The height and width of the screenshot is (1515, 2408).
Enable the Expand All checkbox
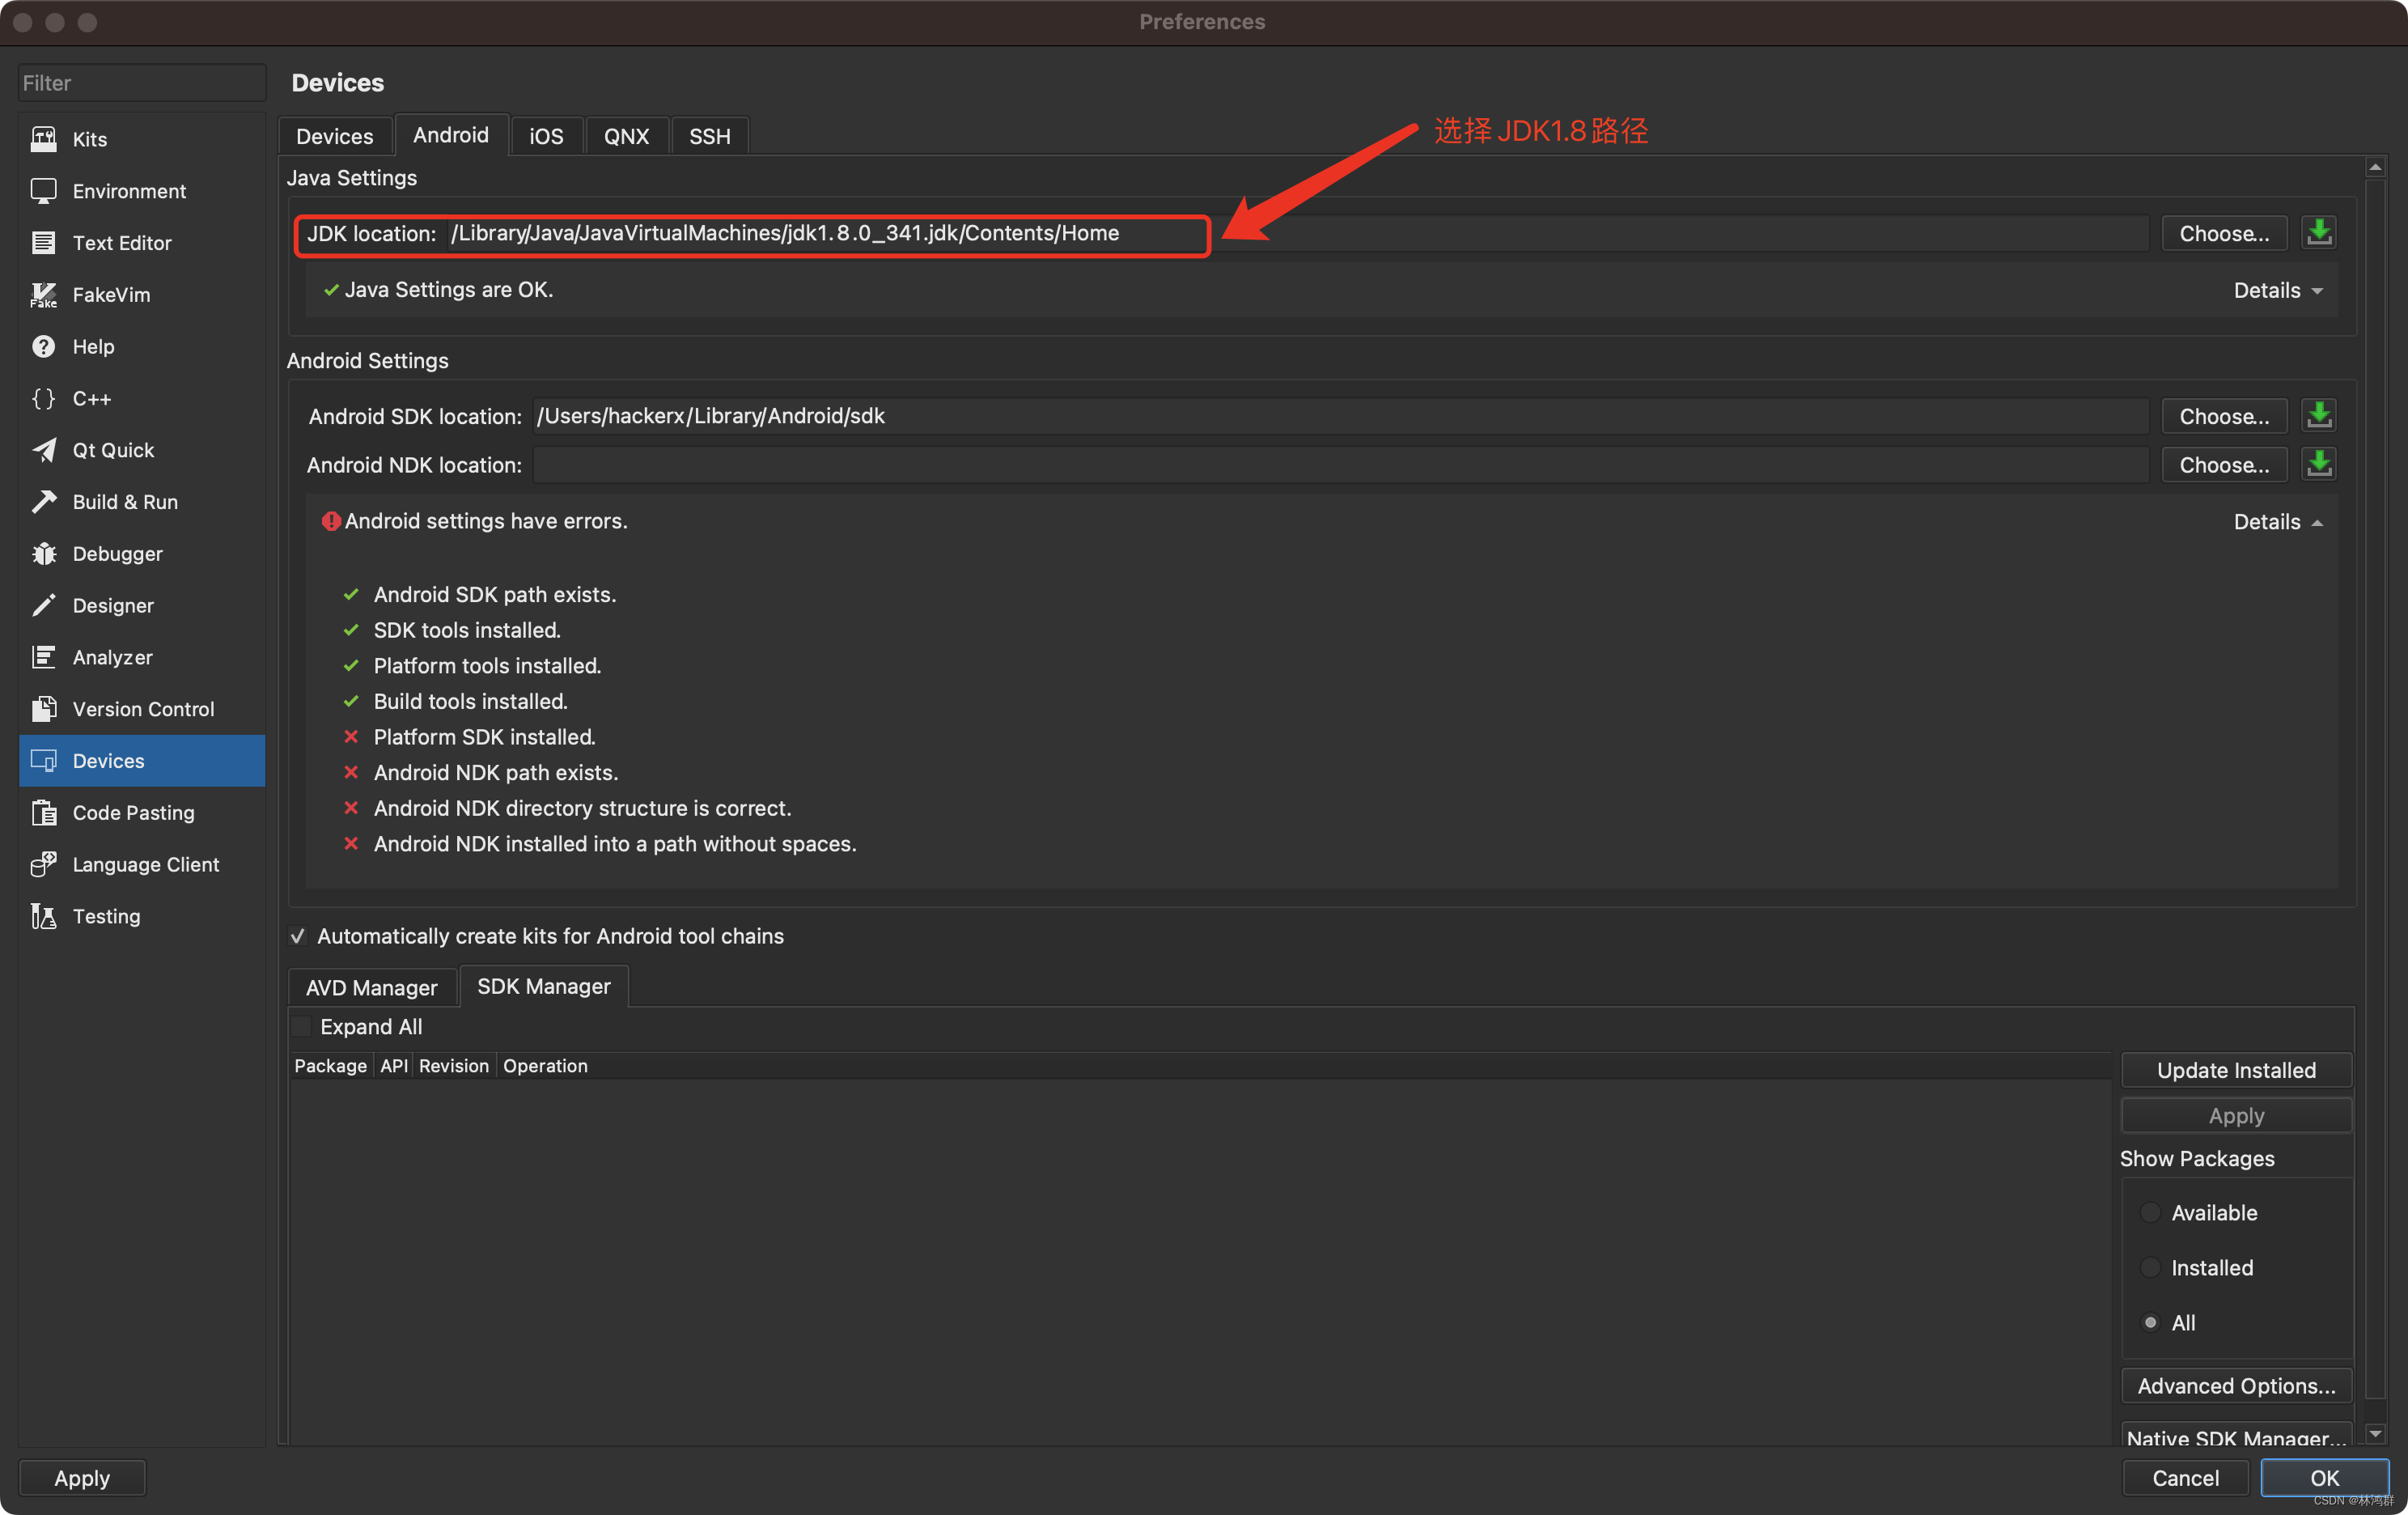(301, 1026)
